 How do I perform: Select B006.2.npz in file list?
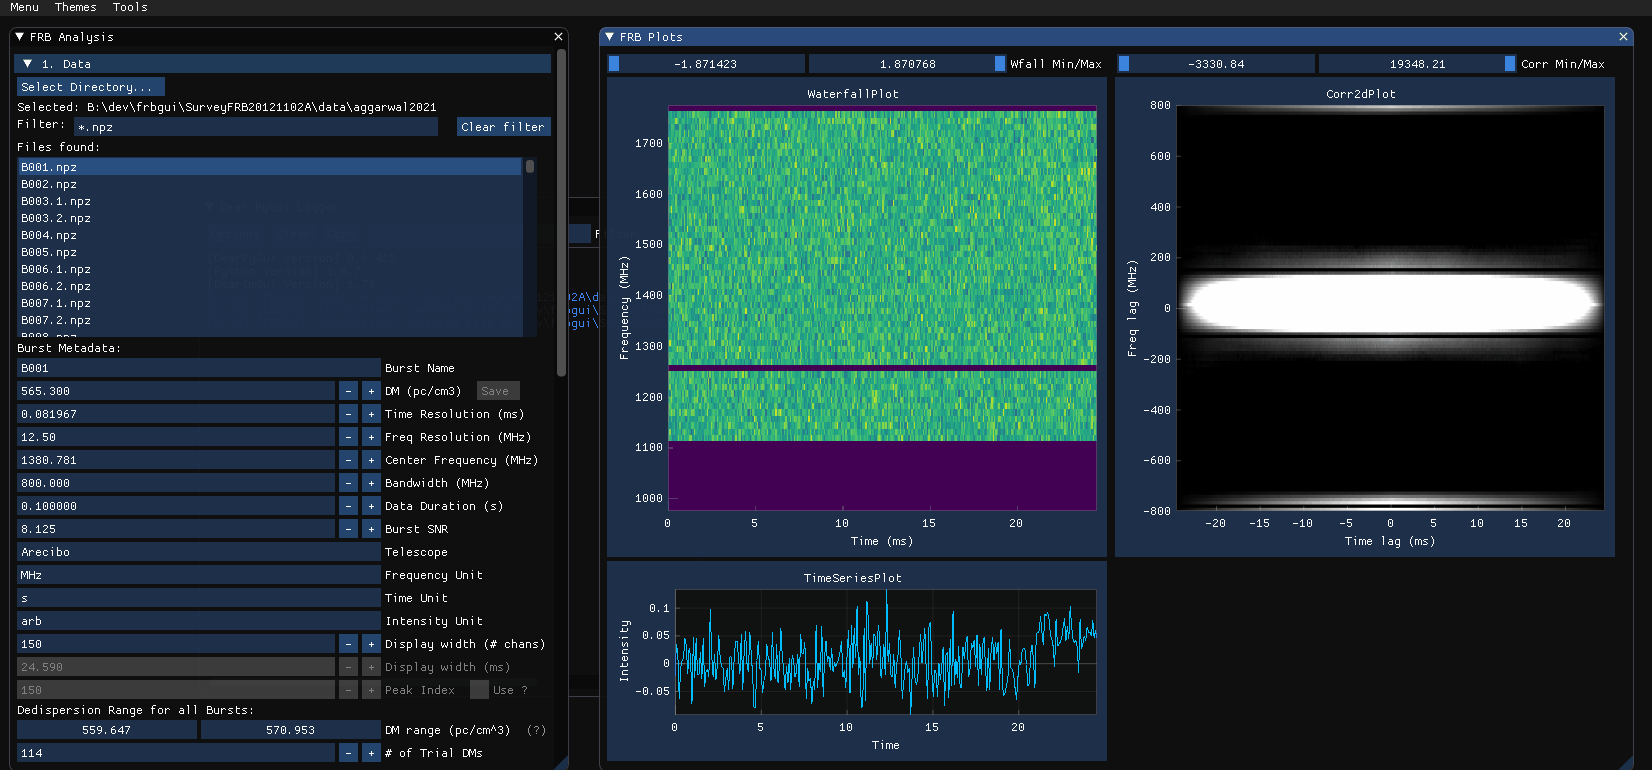click(x=270, y=286)
